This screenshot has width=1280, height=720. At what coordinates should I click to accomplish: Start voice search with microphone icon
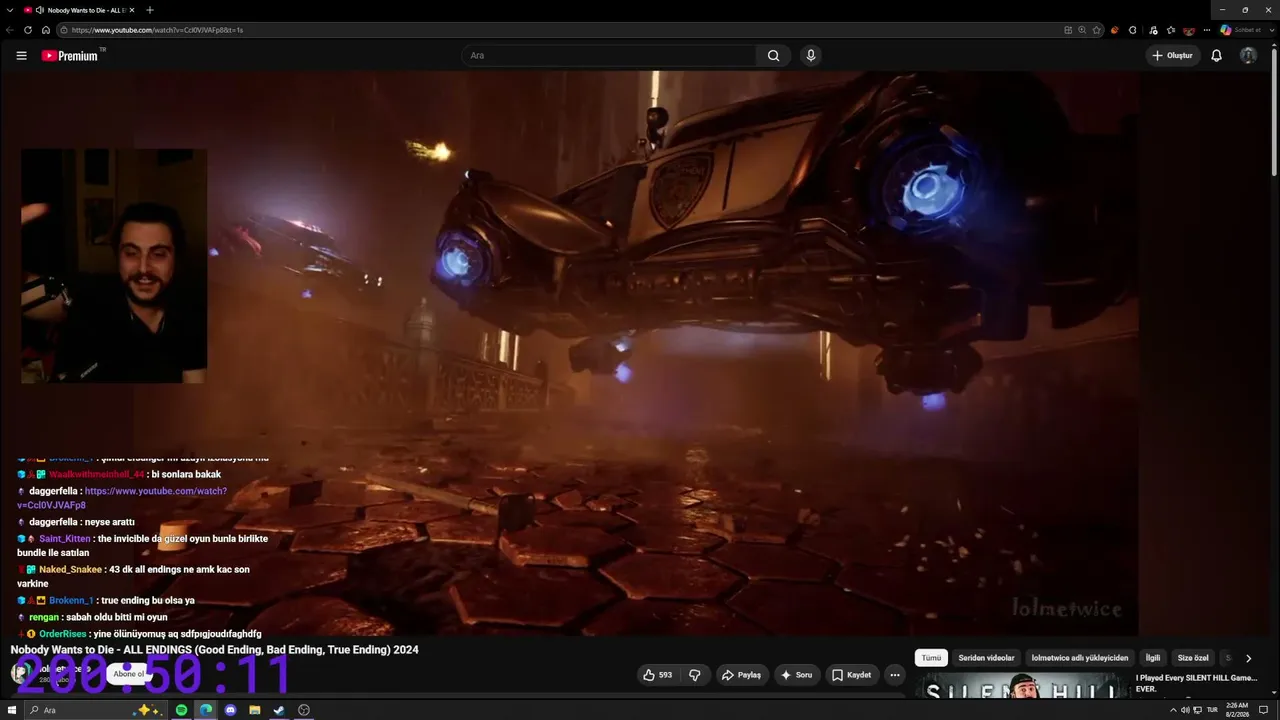(x=811, y=56)
